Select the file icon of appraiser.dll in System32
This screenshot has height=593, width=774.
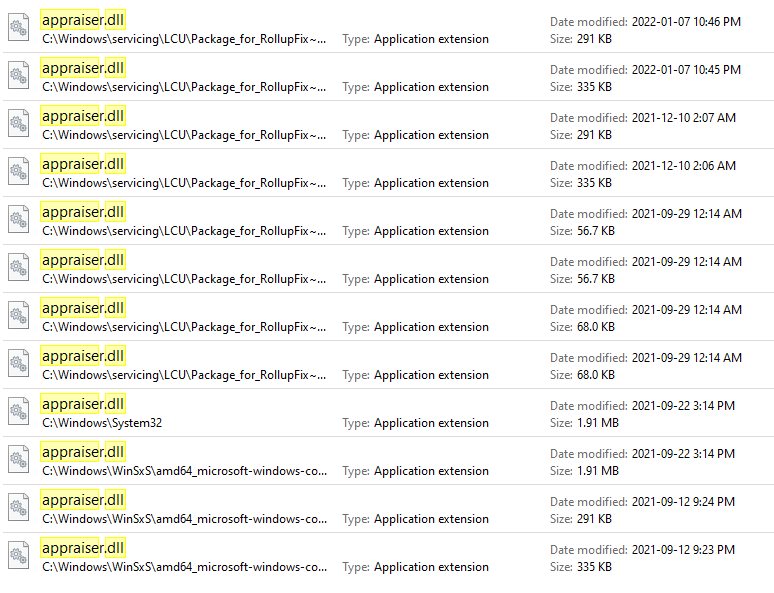click(x=19, y=411)
